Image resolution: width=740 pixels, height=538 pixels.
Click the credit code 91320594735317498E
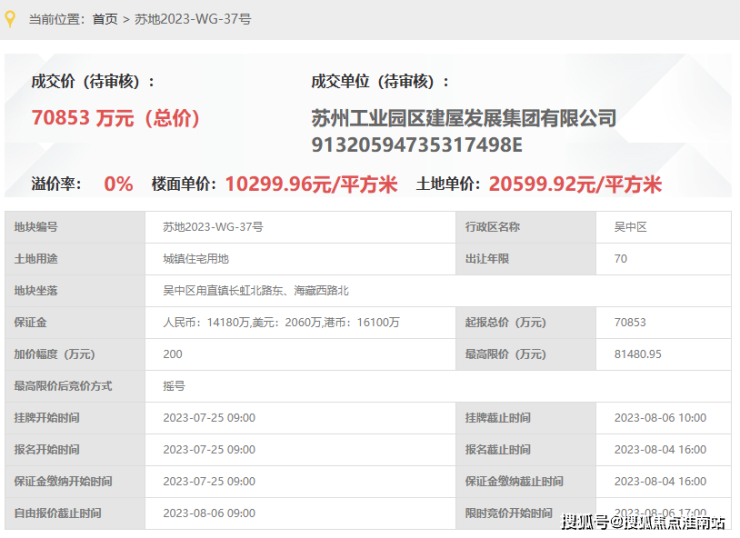tap(417, 145)
